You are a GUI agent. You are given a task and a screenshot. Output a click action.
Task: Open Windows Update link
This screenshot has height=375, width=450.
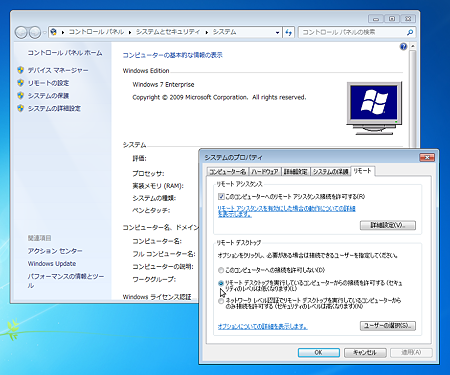[x=52, y=263]
